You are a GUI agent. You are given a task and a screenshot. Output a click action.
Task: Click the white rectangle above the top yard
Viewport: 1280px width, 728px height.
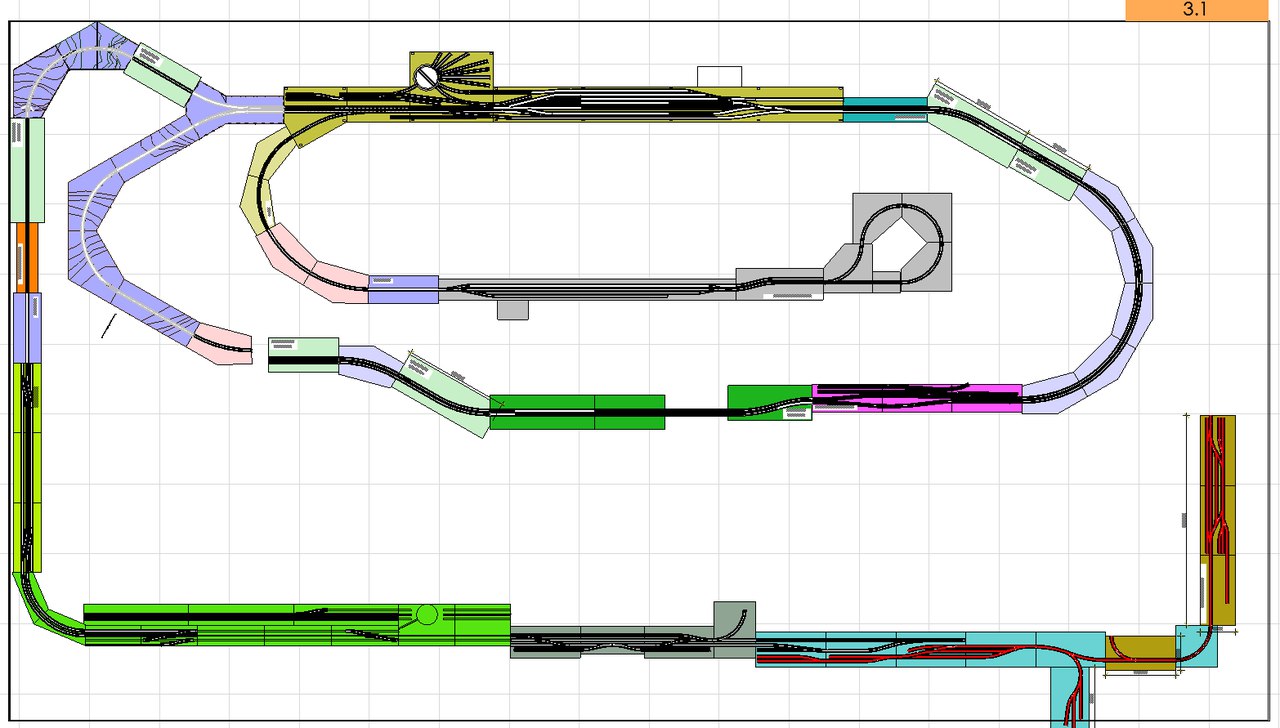[719, 76]
